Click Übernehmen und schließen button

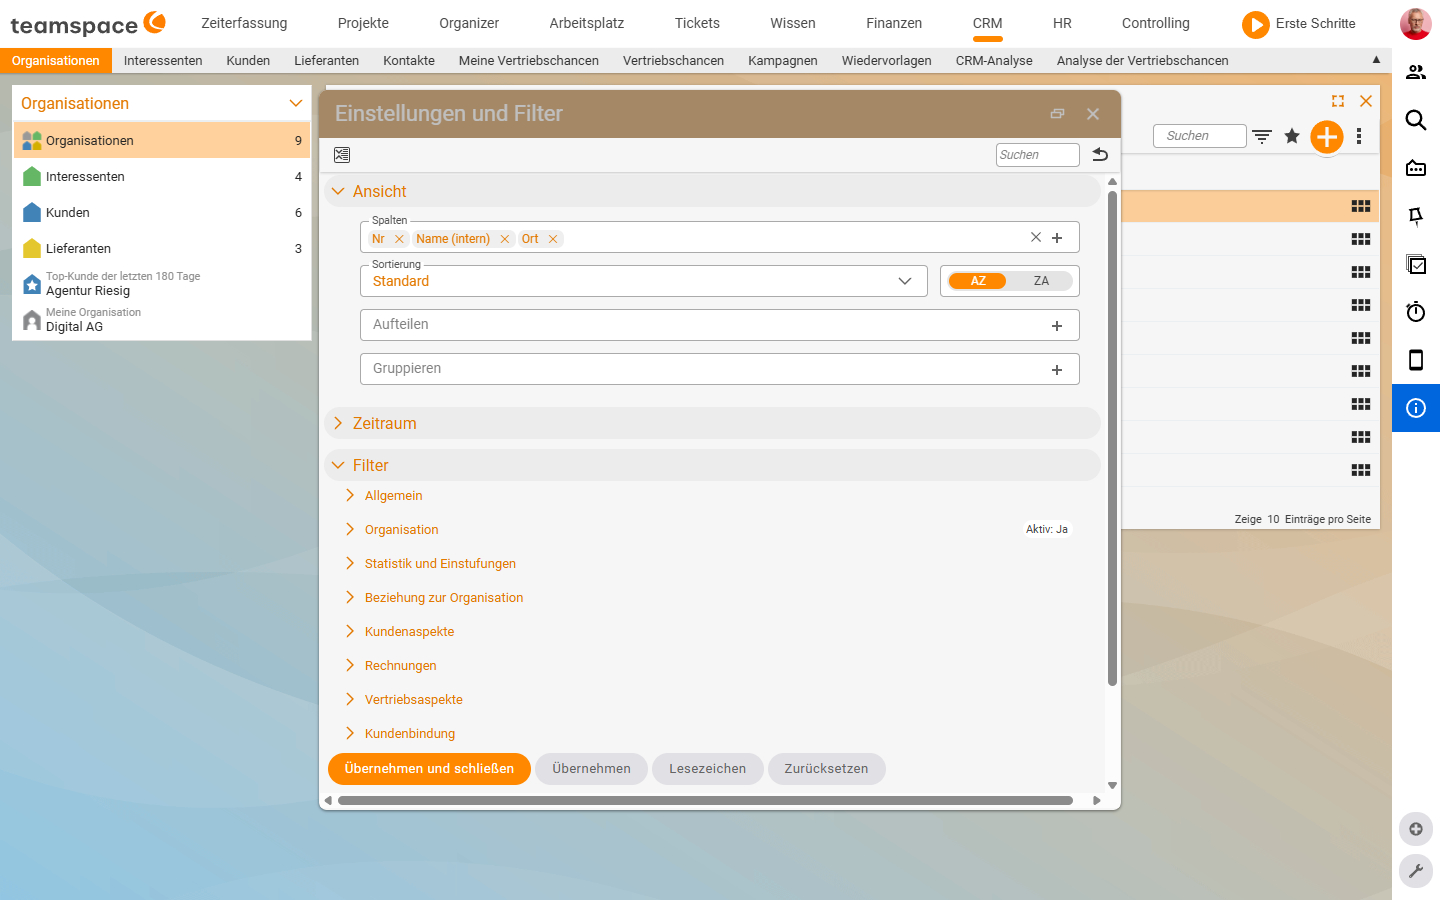(429, 769)
